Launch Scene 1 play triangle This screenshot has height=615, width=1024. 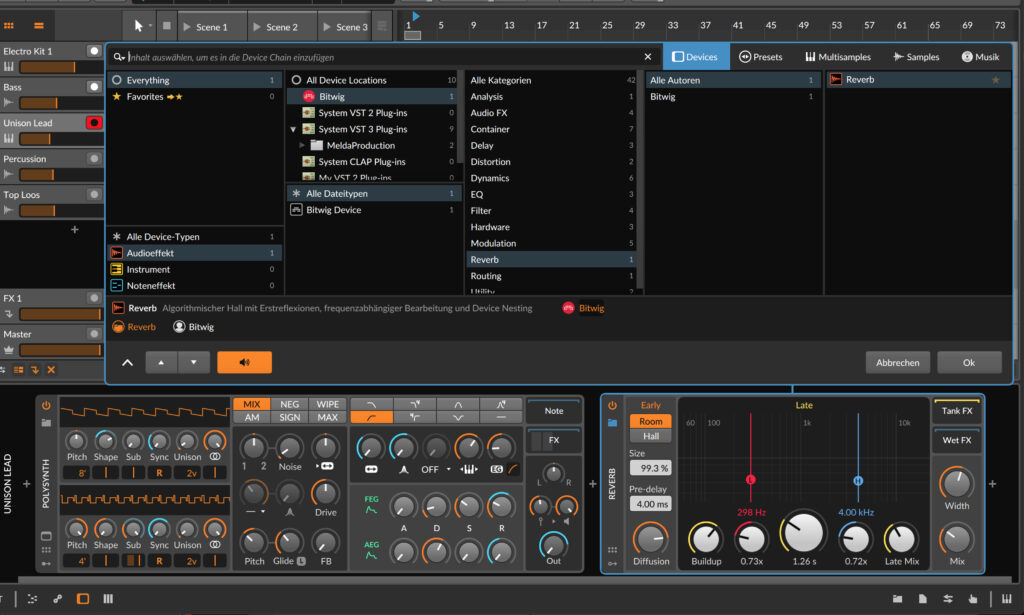pos(187,27)
